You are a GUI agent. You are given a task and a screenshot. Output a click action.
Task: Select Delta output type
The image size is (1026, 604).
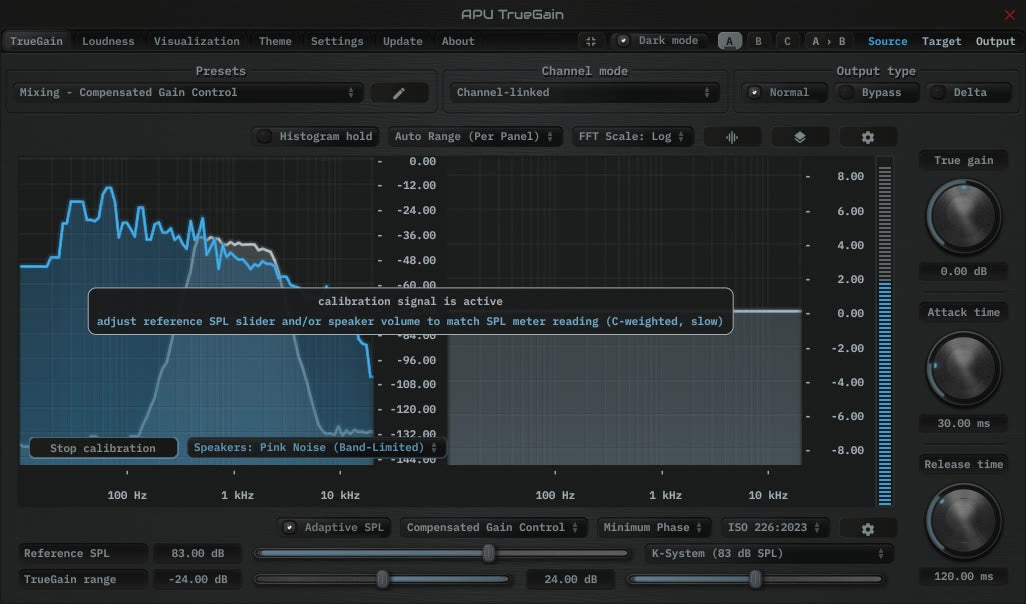[x=968, y=92]
